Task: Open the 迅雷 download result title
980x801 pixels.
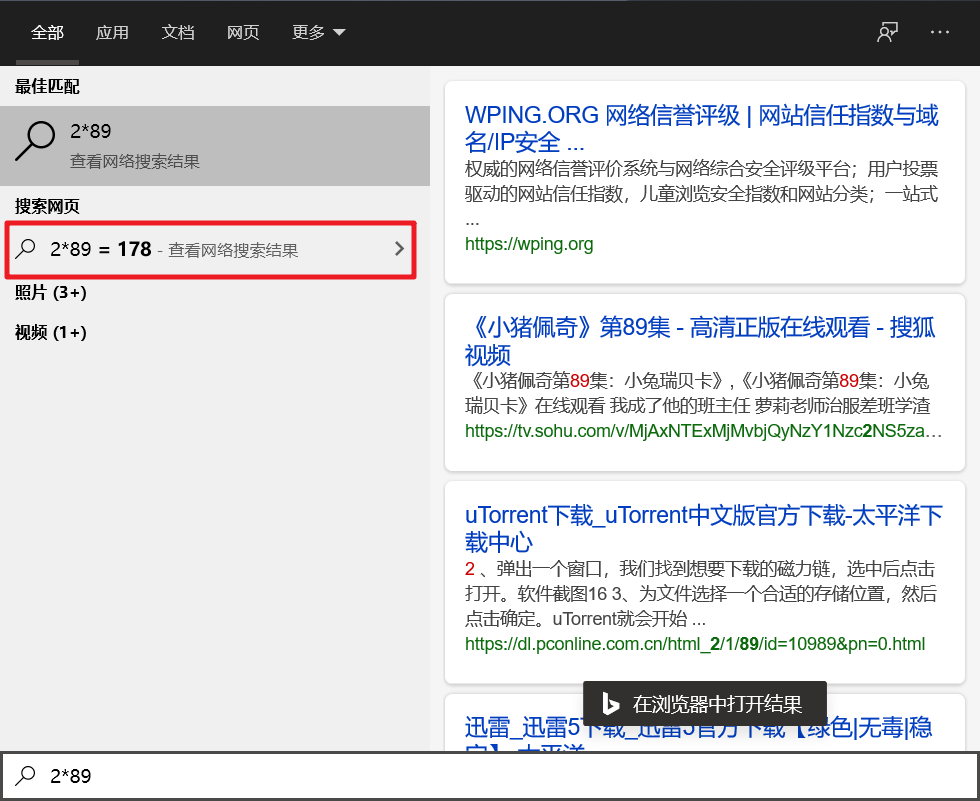Action: pos(698,734)
